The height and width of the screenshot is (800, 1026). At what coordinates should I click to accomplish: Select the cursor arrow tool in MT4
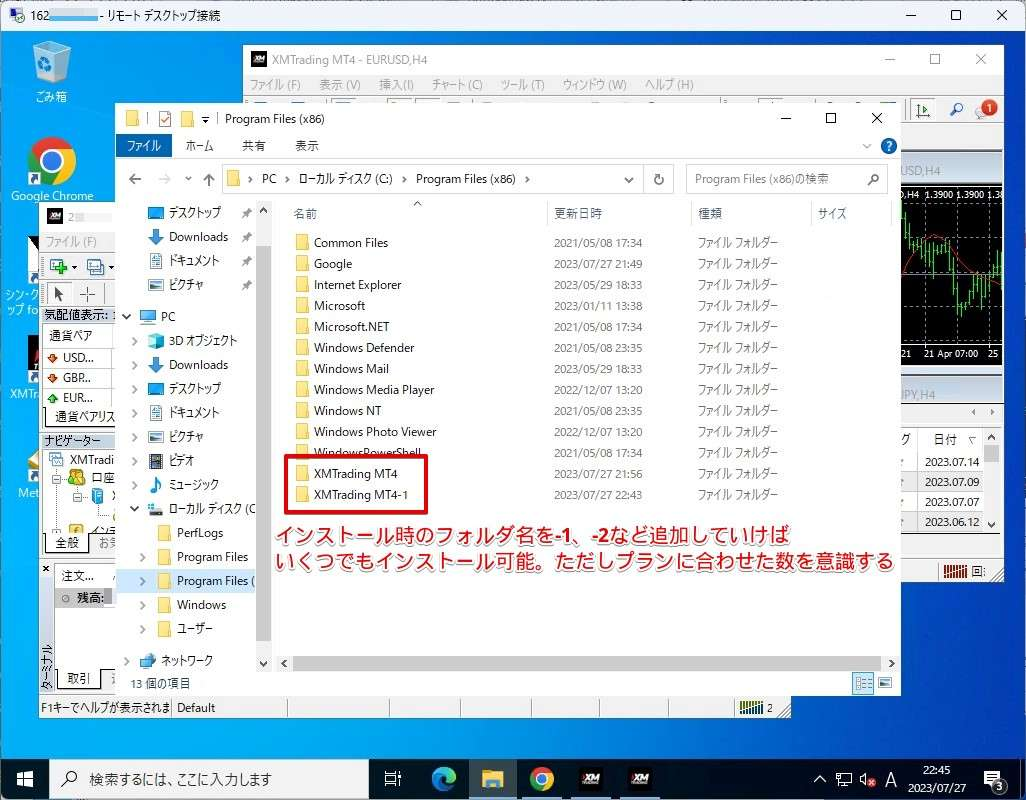[60, 294]
